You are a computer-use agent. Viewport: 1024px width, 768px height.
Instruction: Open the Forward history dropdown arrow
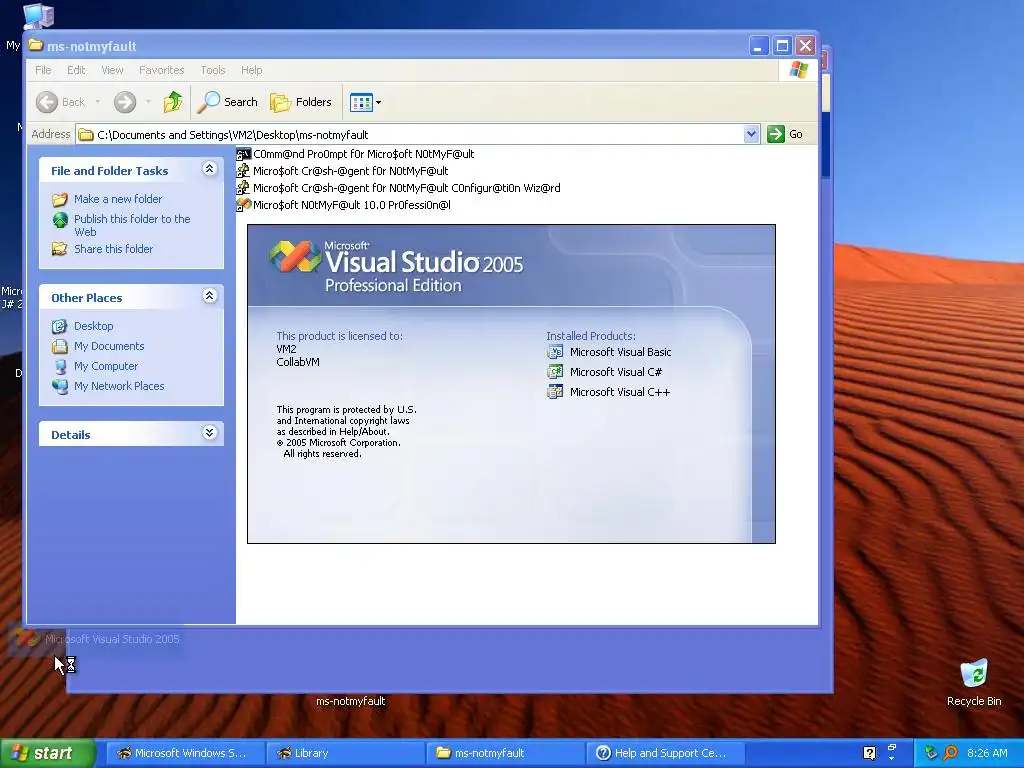[x=148, y=102]
